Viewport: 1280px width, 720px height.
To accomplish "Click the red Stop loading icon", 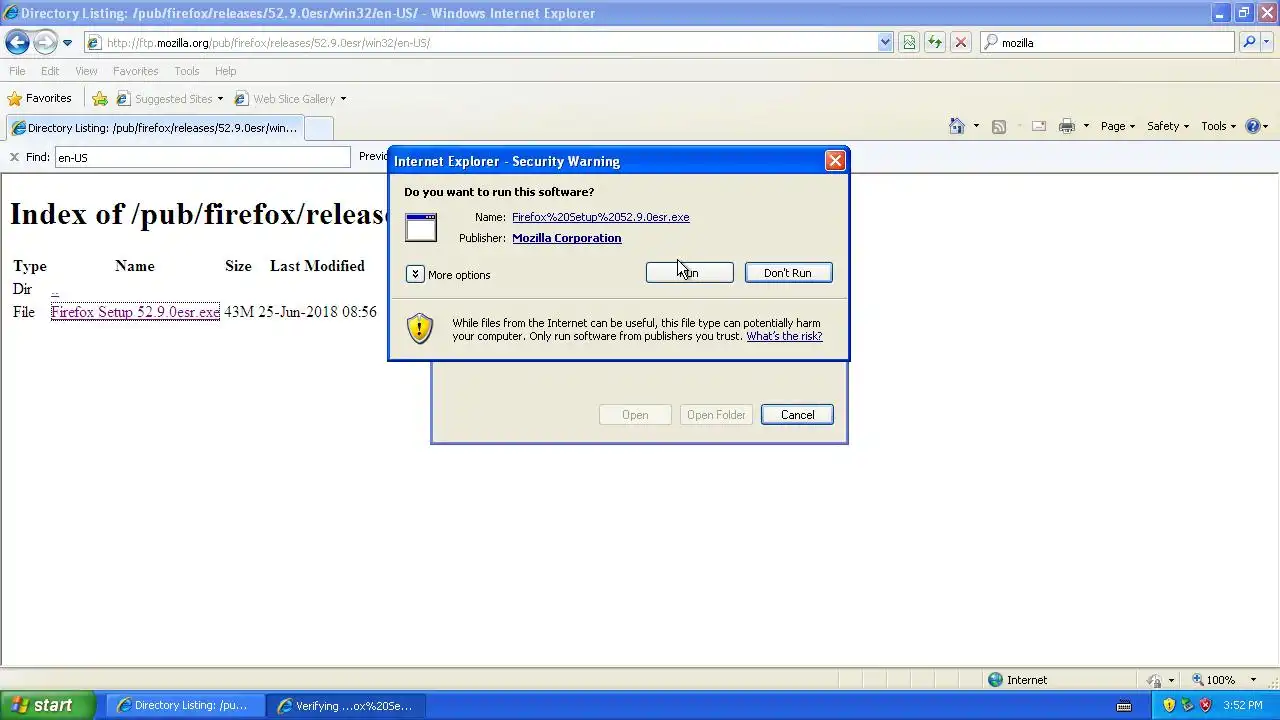I will point(961,43).
